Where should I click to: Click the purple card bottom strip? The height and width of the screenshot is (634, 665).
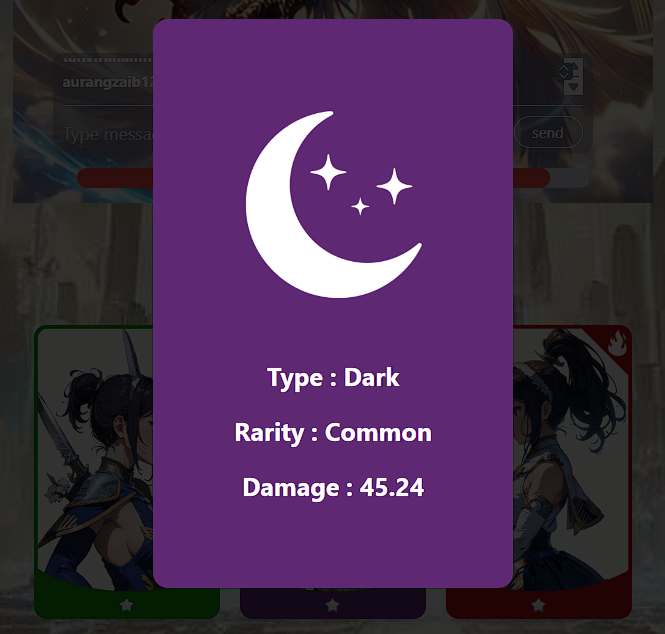point(332,604)
